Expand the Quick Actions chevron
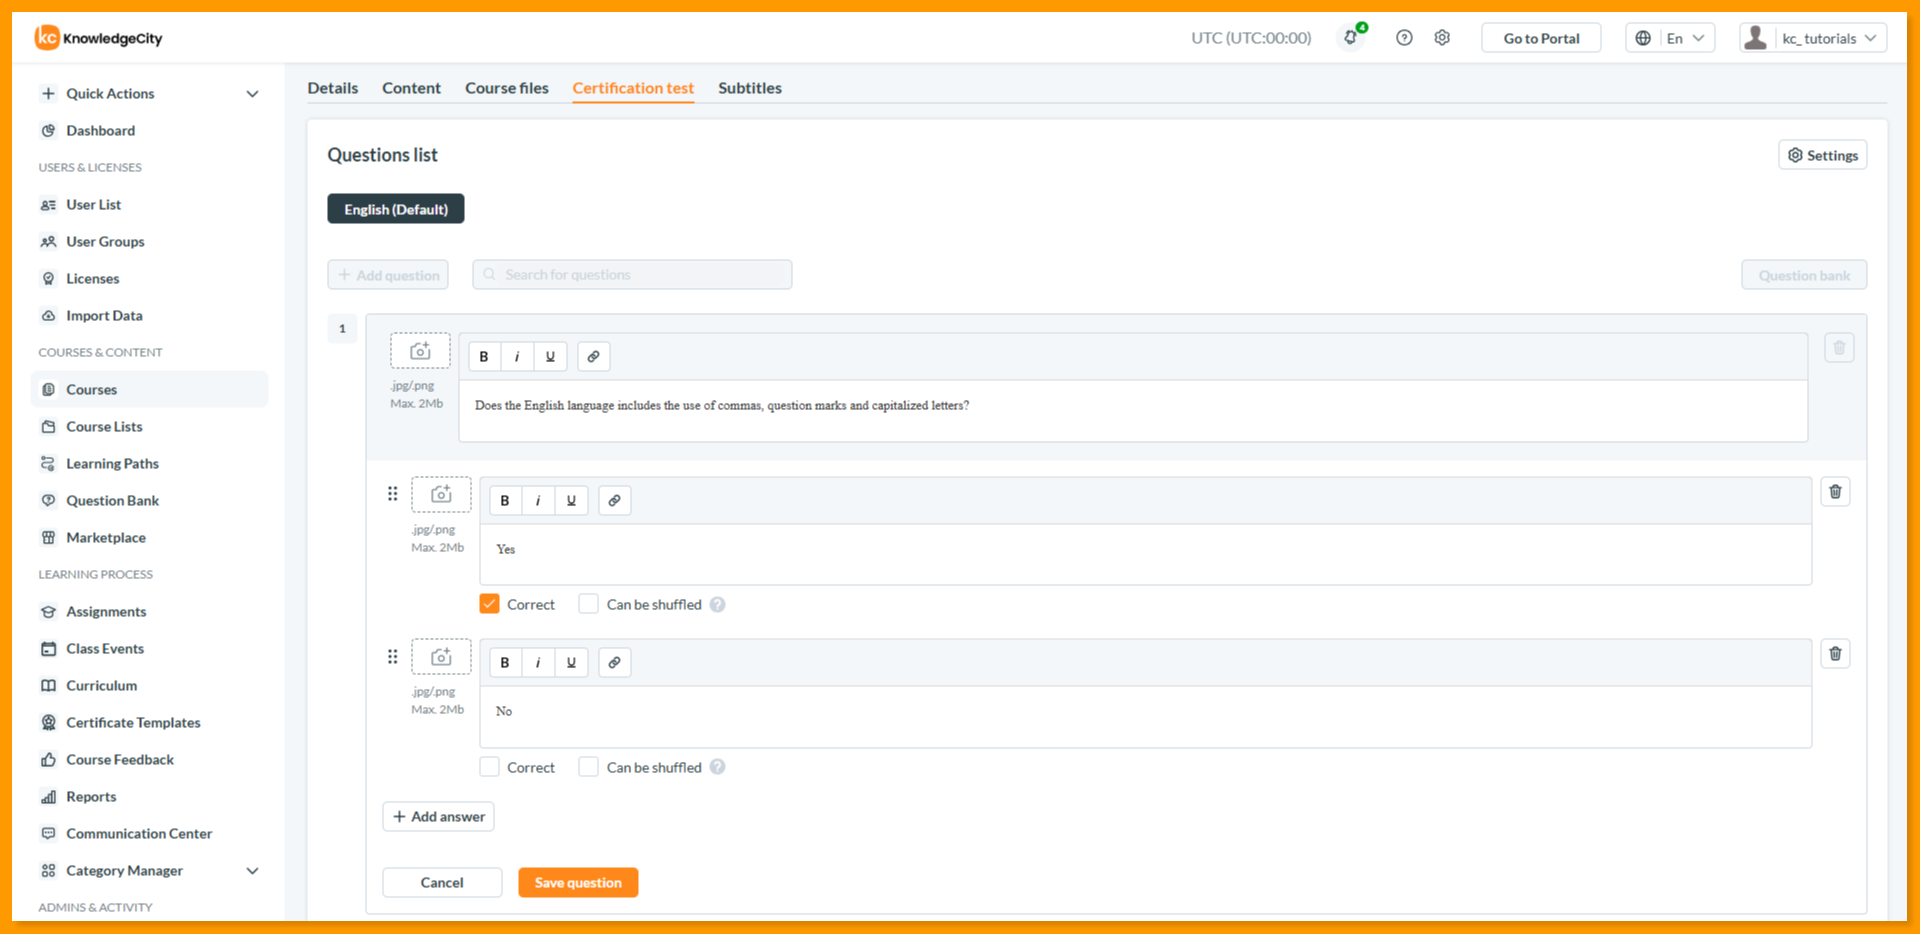Viewport: 1920px width, 934px height. coord(252,94)
